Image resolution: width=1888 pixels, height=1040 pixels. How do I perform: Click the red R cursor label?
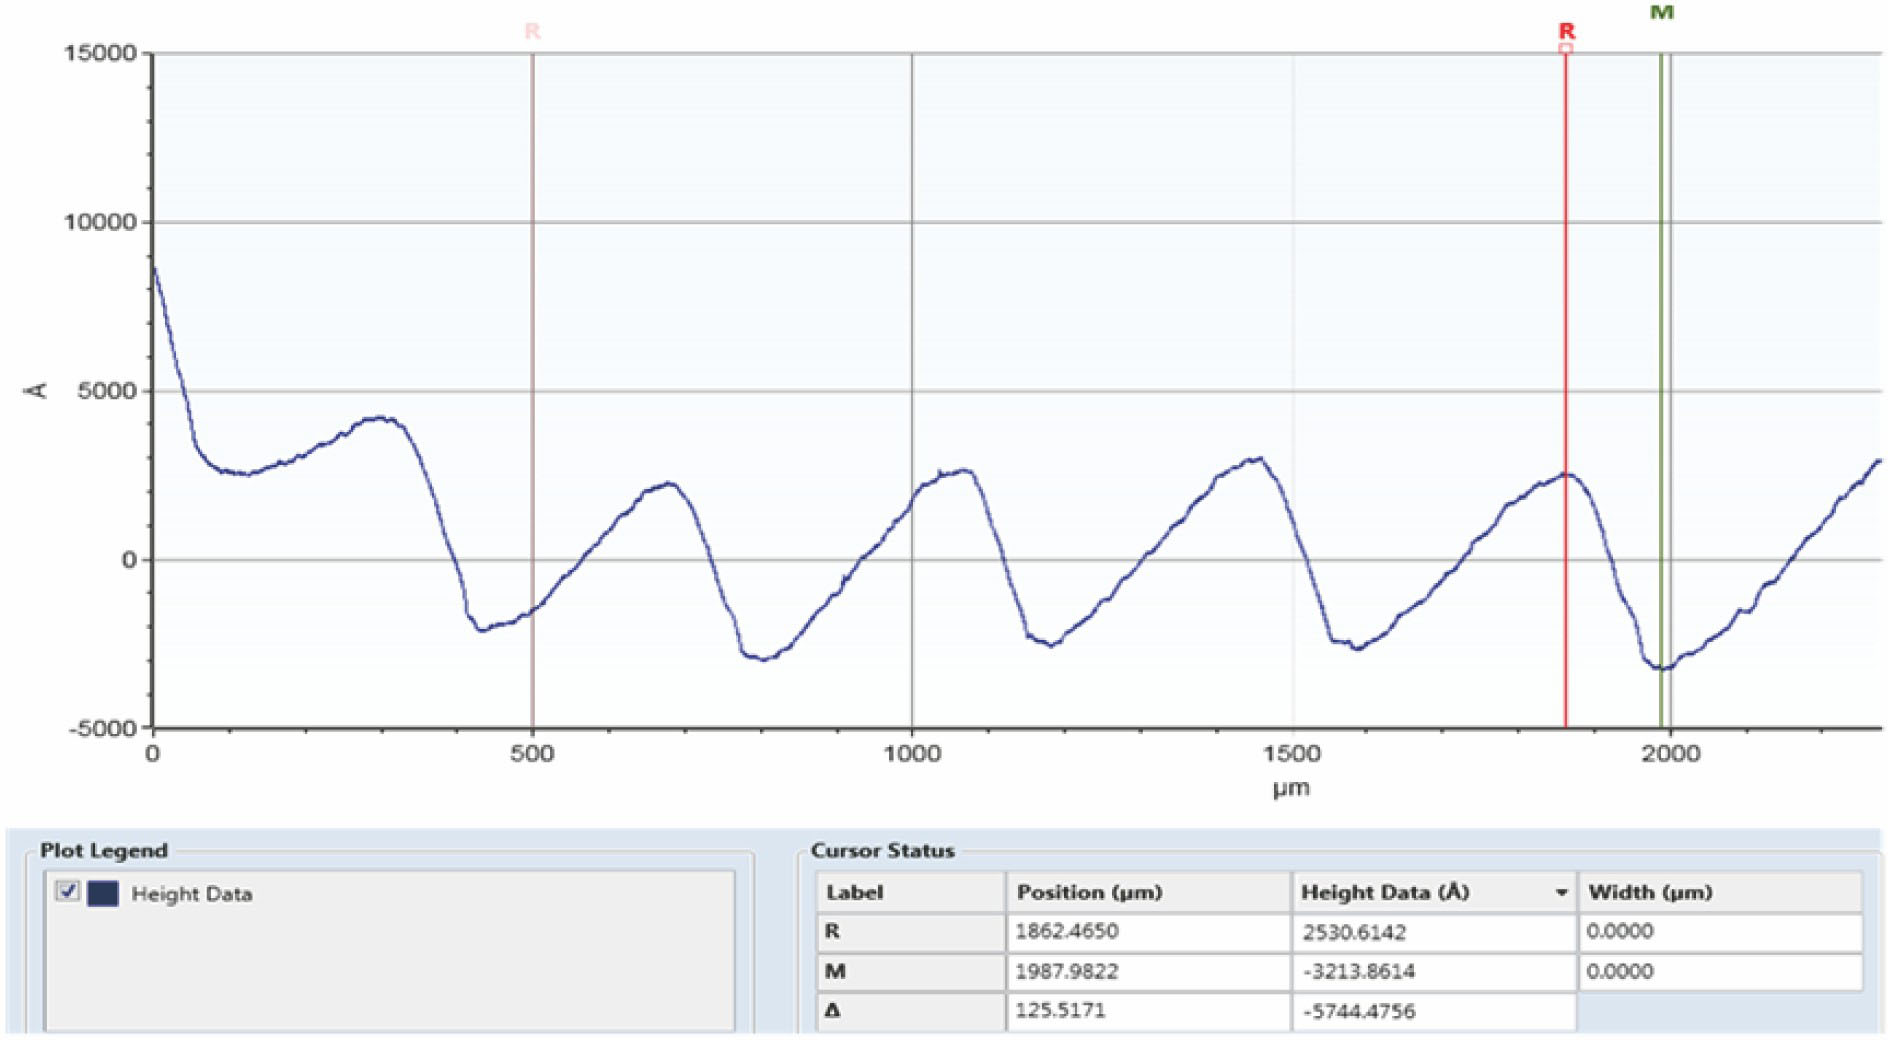(1566, 31)
